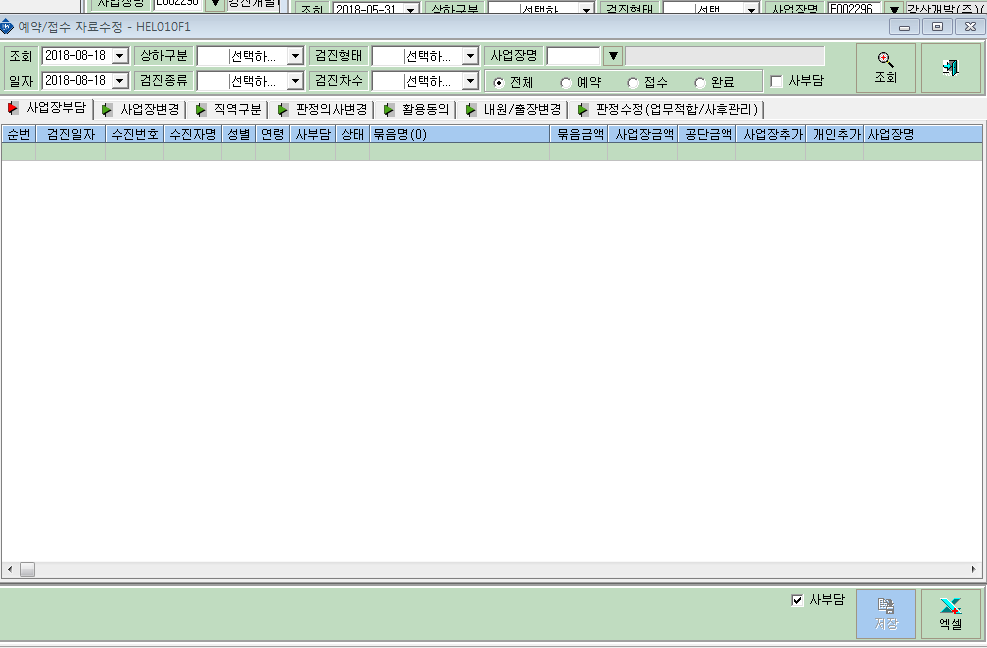This screenshot has height=648, width=987.
Task: Click the 조회 magnifier search icon button
Action: pos(886,68)
